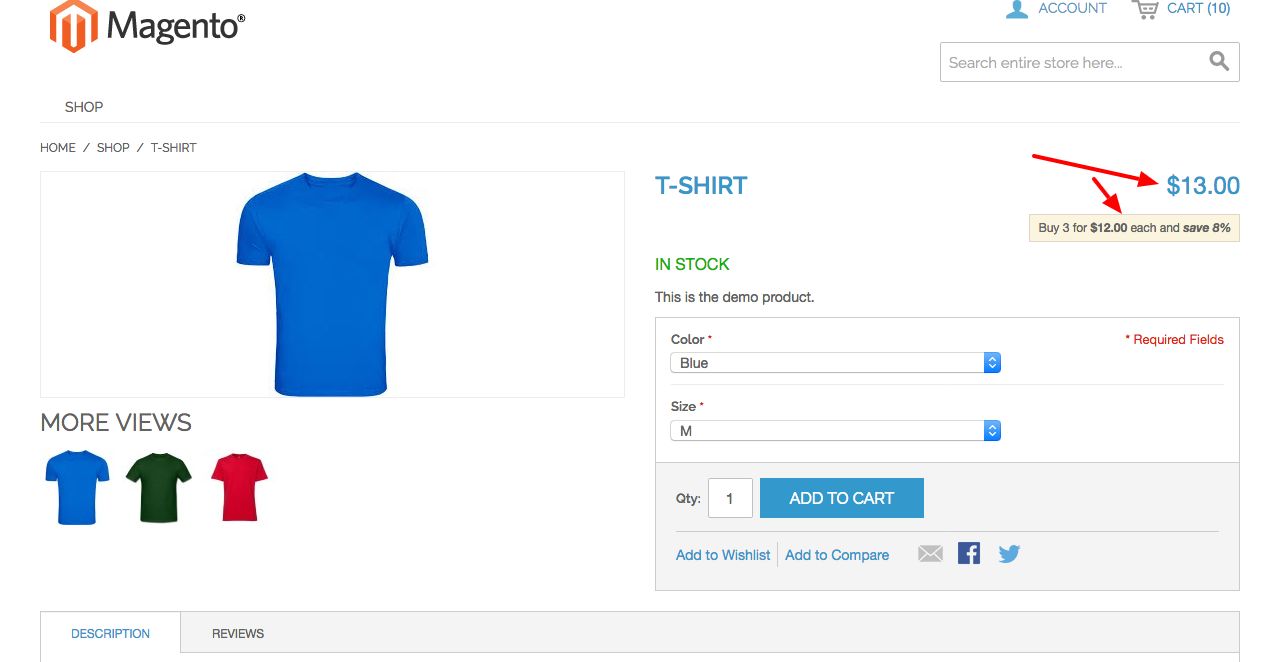Share the product on Twitter

tap(1009, 554)
